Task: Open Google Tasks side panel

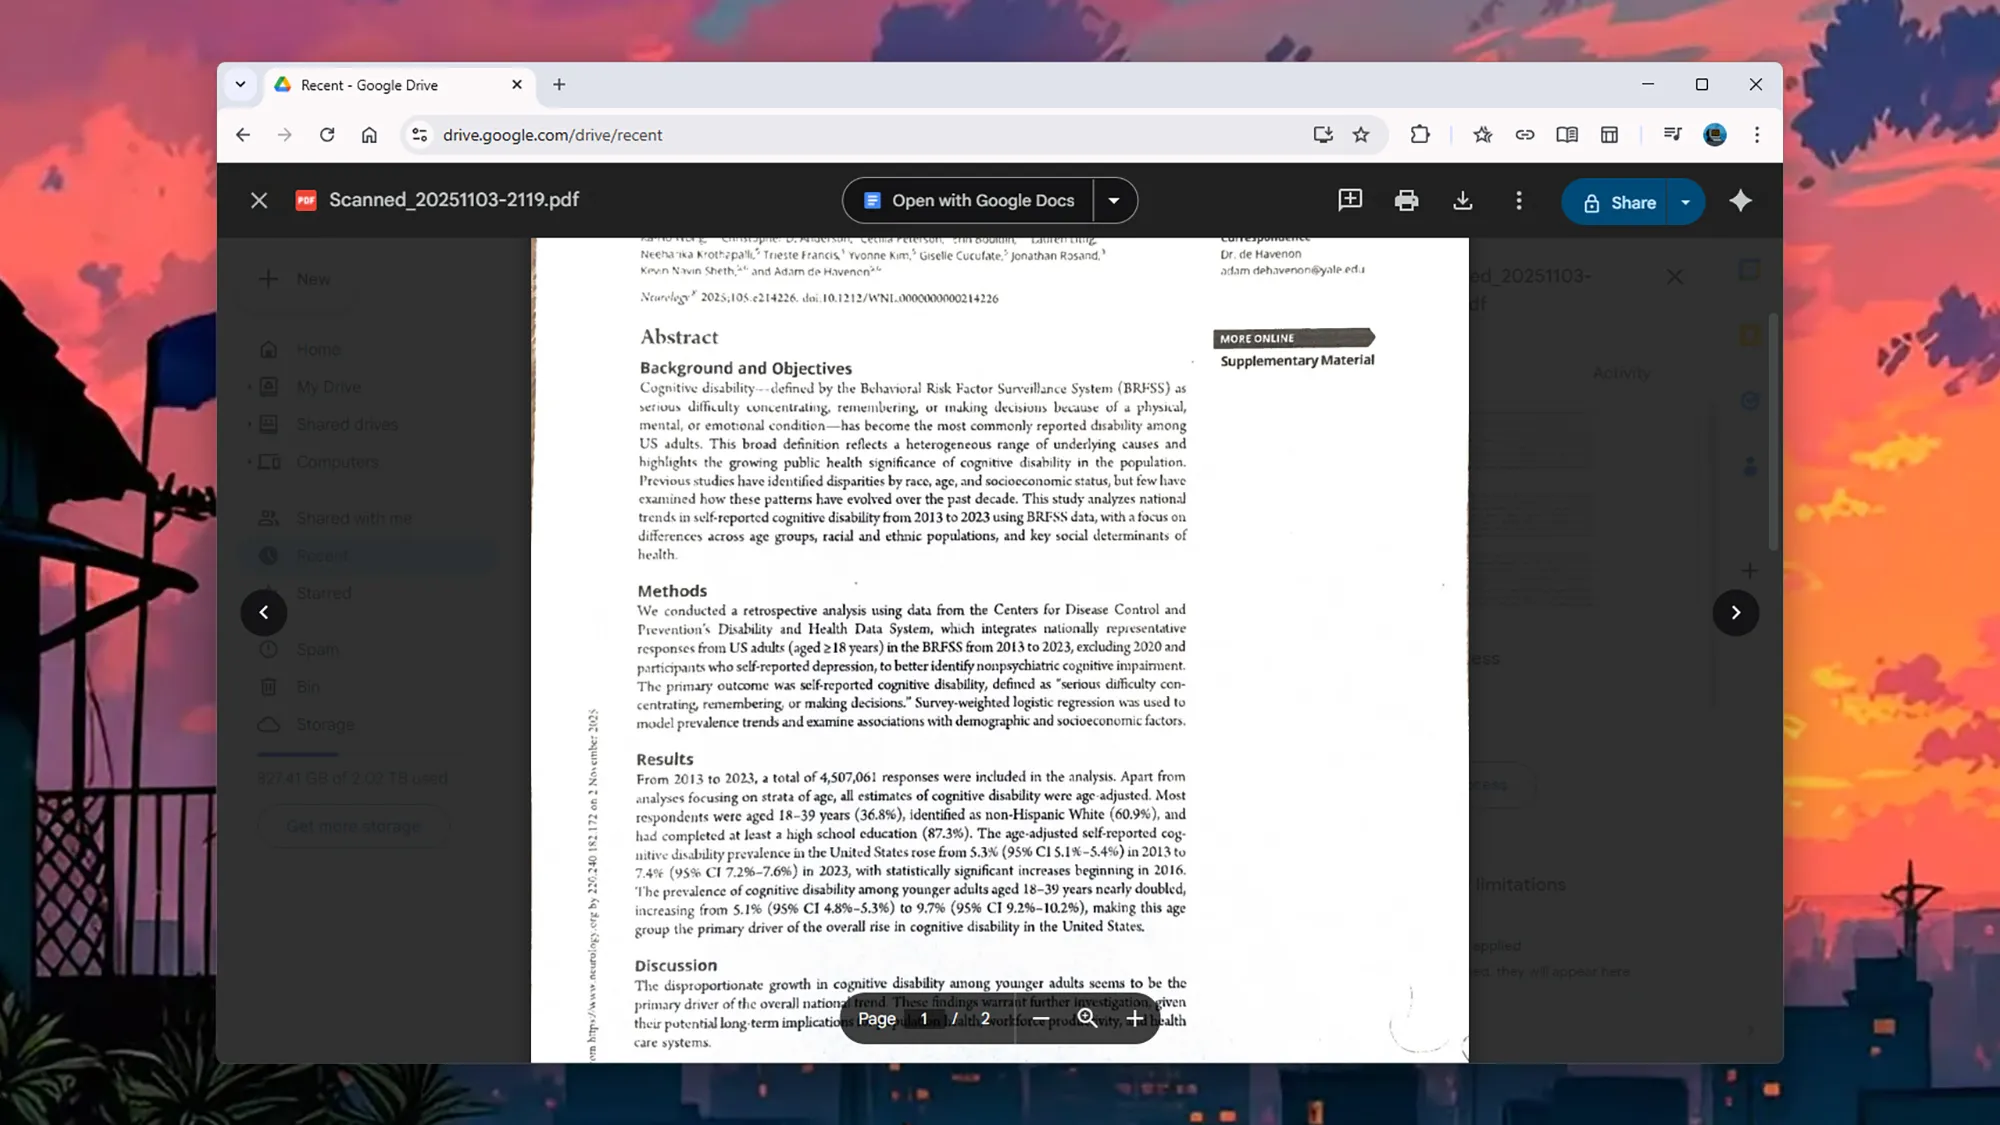Action: [x=1749, y=400]
